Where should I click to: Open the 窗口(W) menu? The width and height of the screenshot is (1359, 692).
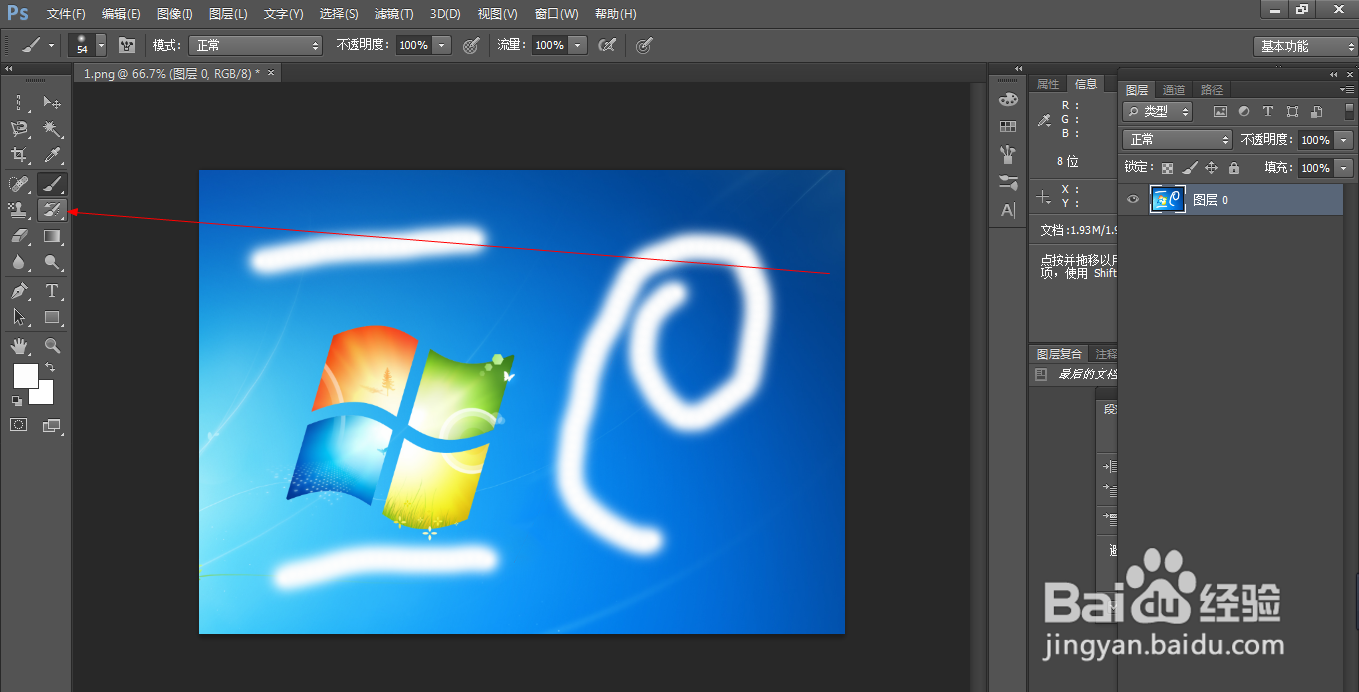[x=557, y=14]
